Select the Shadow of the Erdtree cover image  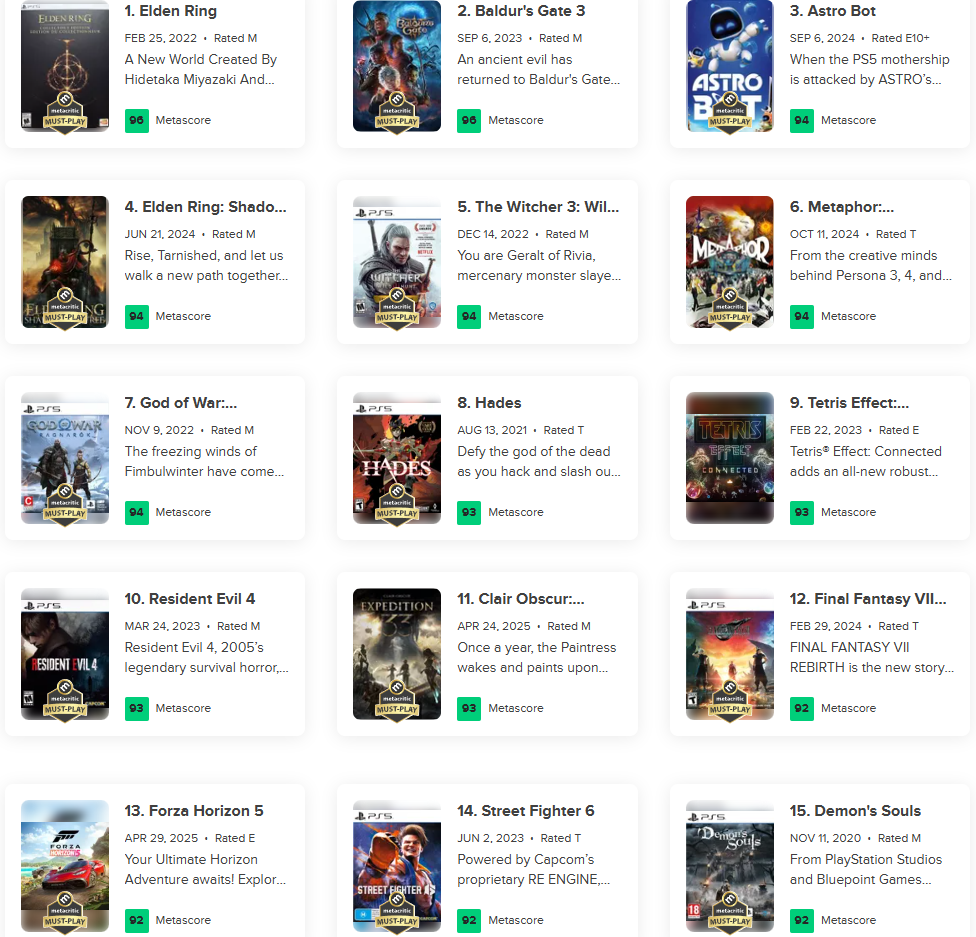tap(65, 261)
